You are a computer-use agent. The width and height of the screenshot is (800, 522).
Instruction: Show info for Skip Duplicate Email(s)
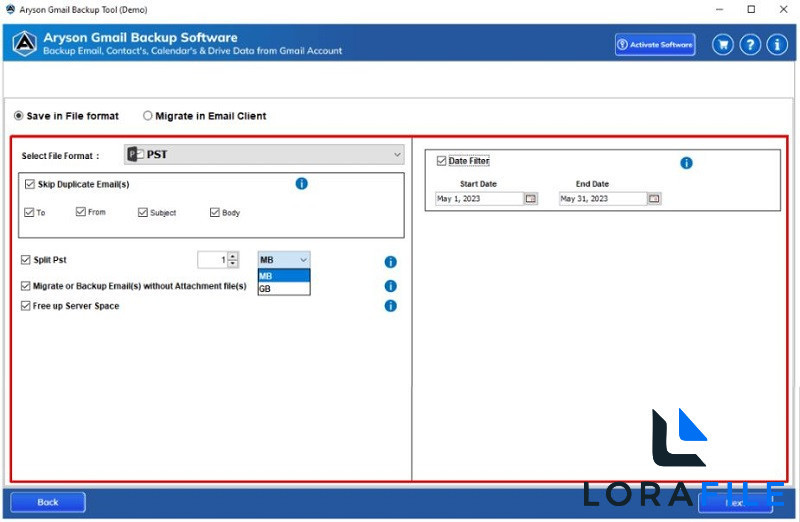302,184
